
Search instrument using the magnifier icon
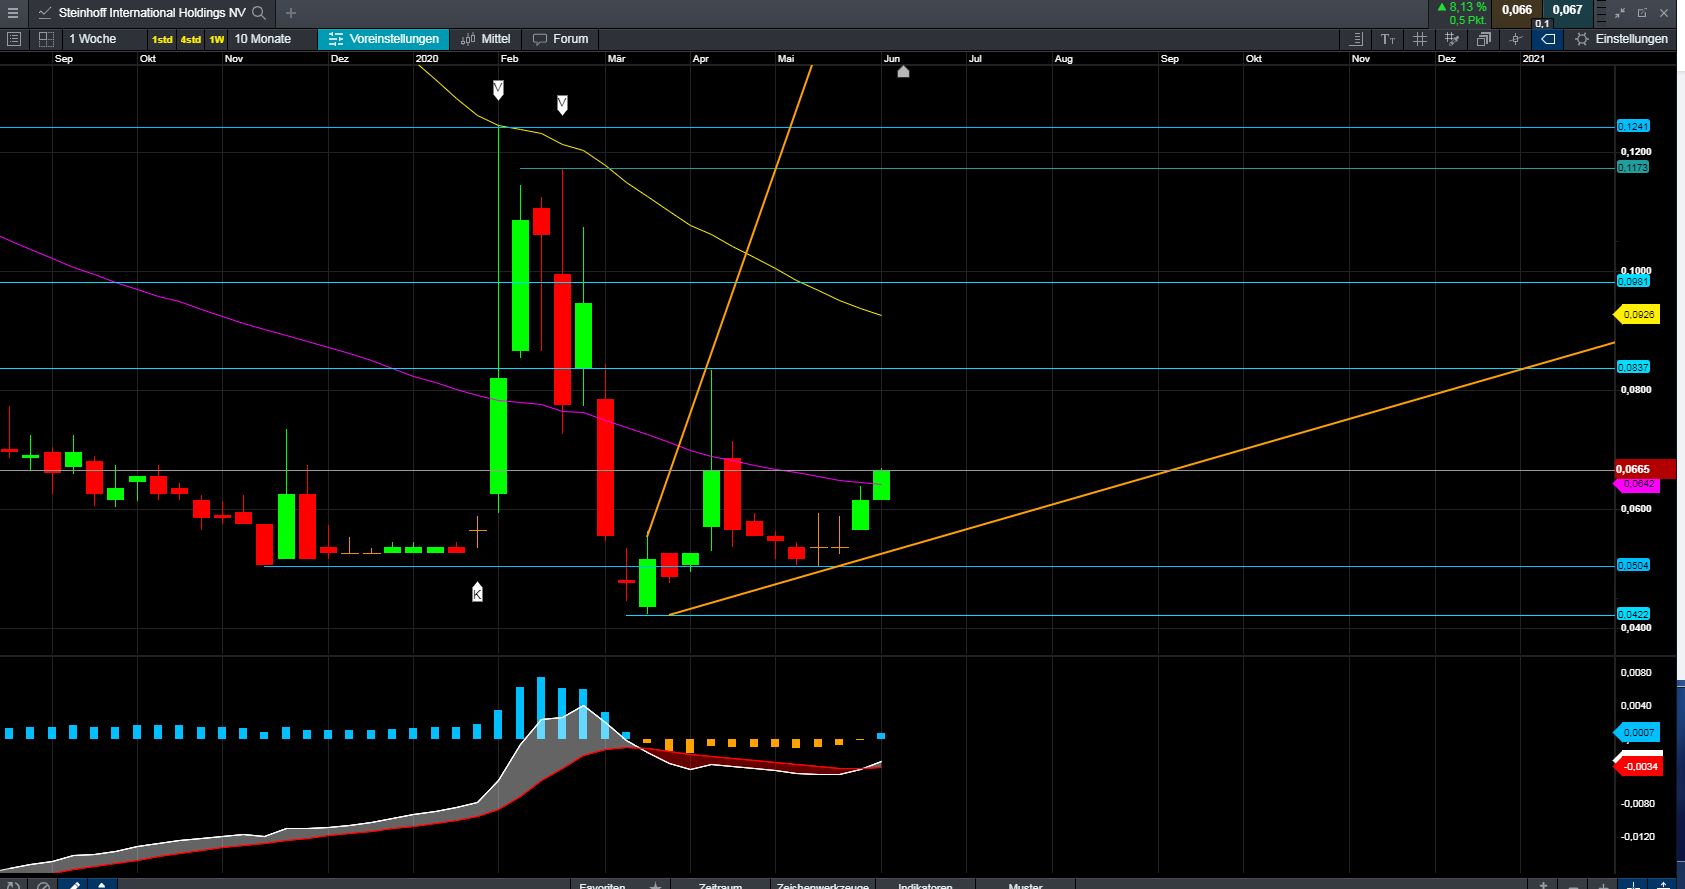(x=259, y=13)
